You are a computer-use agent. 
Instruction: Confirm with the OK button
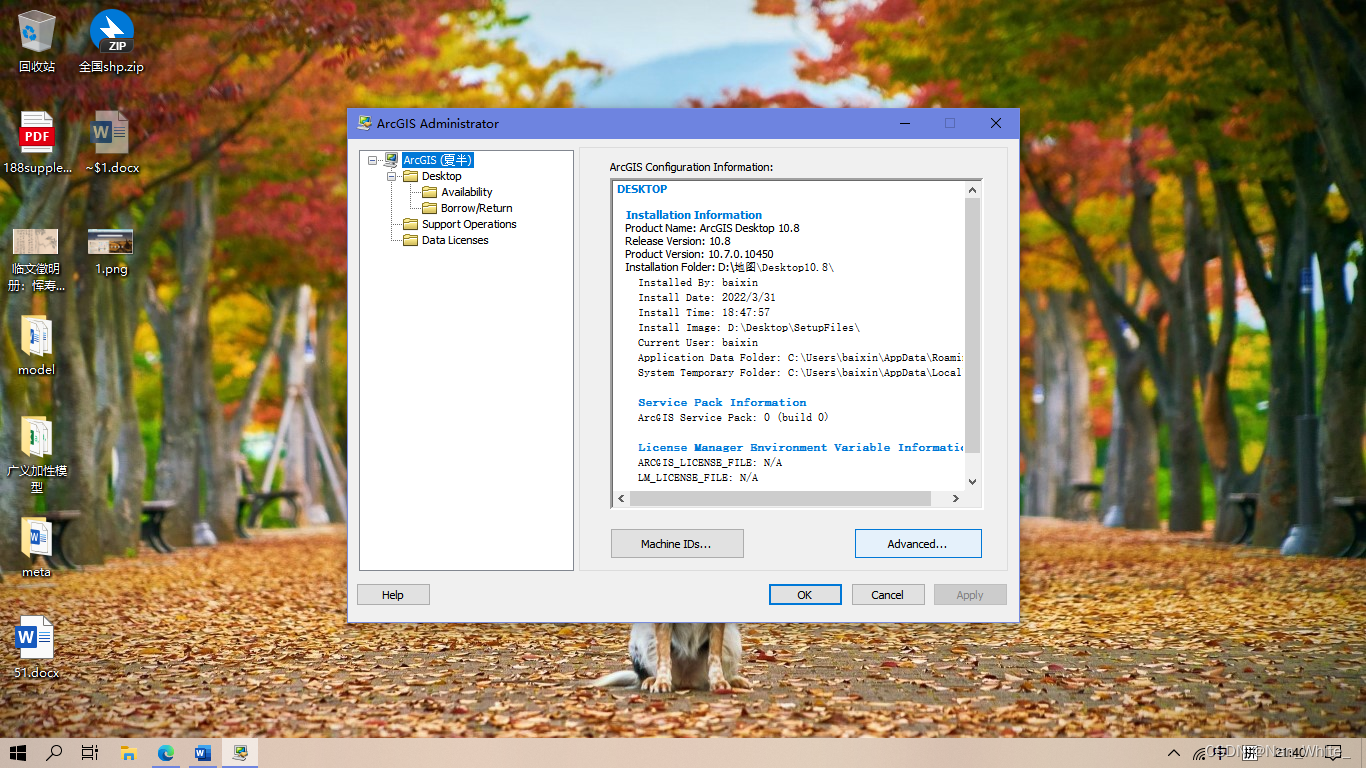pyautogui.click(x=805, y=595)
